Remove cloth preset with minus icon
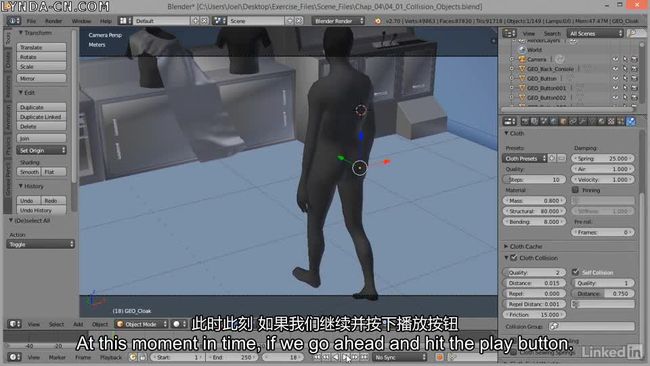Viewport: 650px width, 366px height. click(x=561, y=158)
